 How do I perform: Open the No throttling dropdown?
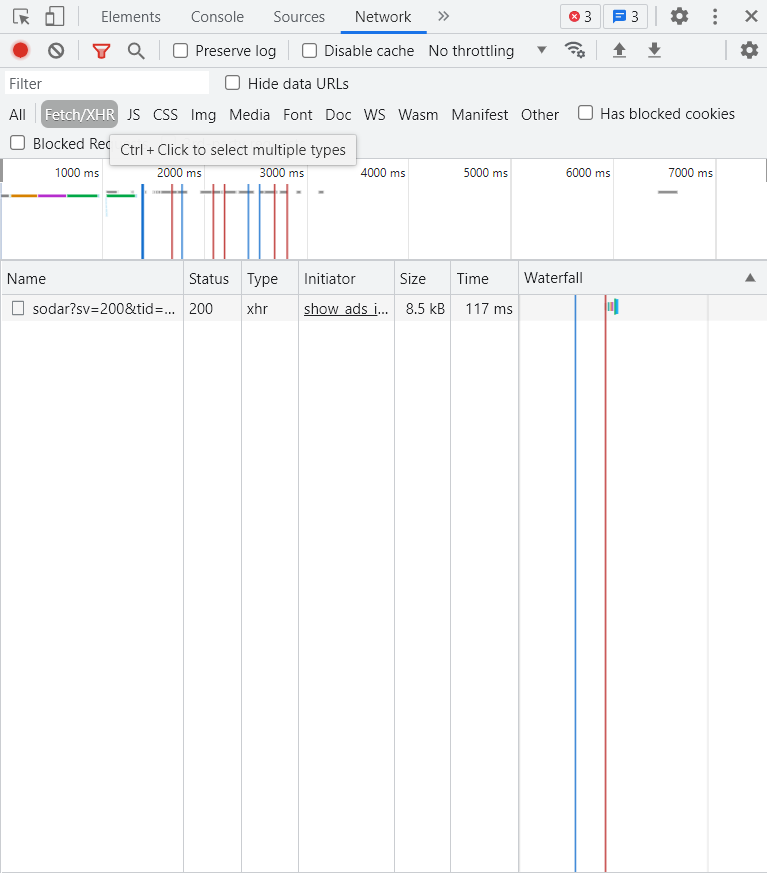point(487,51)
